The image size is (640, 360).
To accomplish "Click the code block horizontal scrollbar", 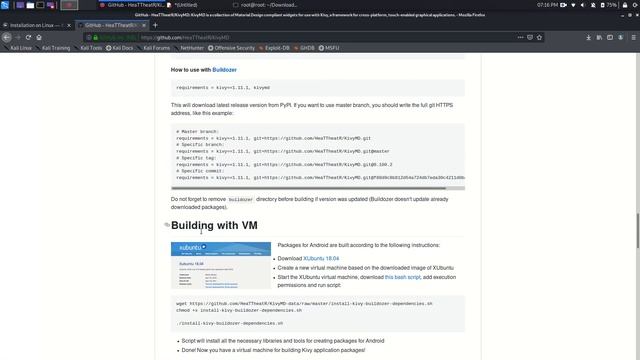I will 309,188.
